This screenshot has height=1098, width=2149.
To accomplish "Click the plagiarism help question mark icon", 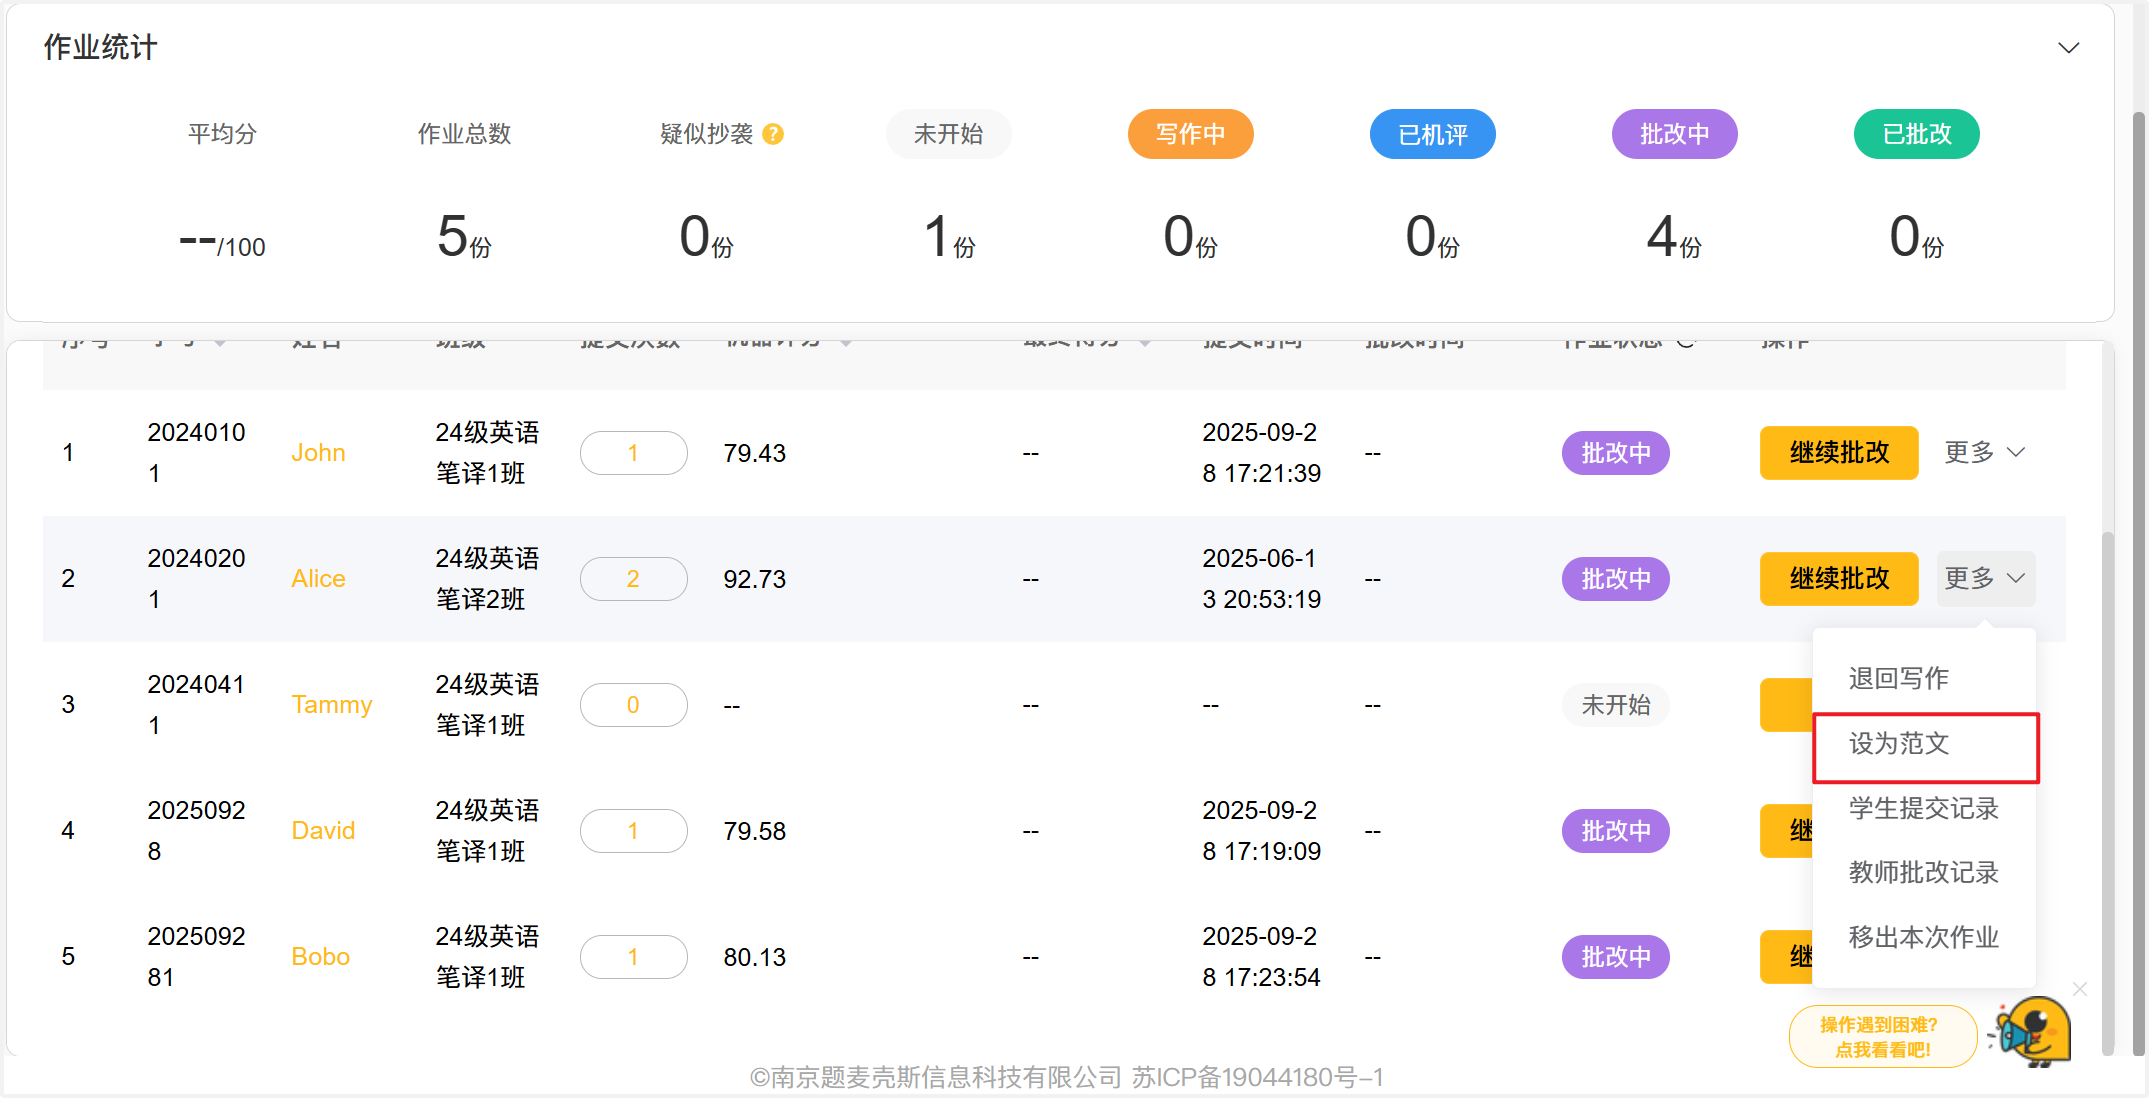I will [772, 134].
